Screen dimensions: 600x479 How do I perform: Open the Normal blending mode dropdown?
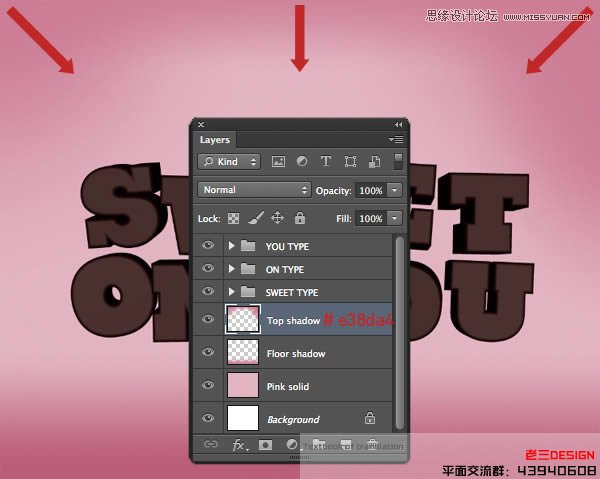(x=254, y=189)
